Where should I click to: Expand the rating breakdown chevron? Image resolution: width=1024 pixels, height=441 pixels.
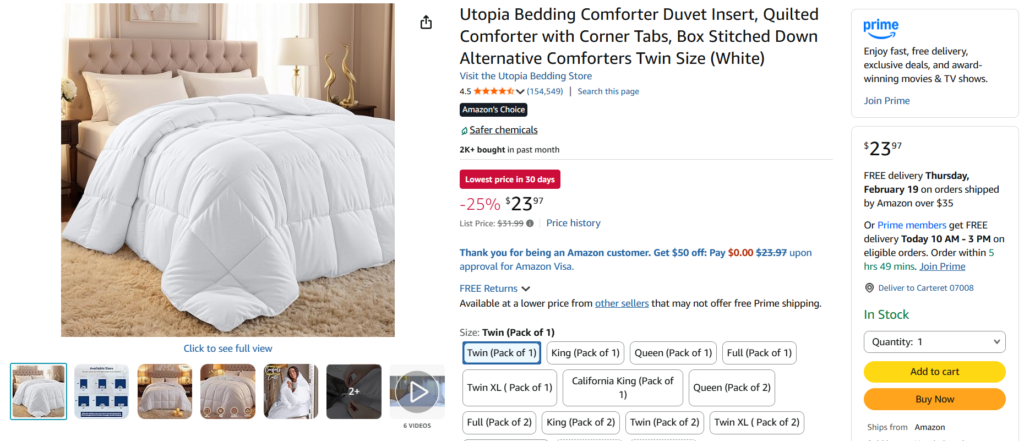(521, 92)
